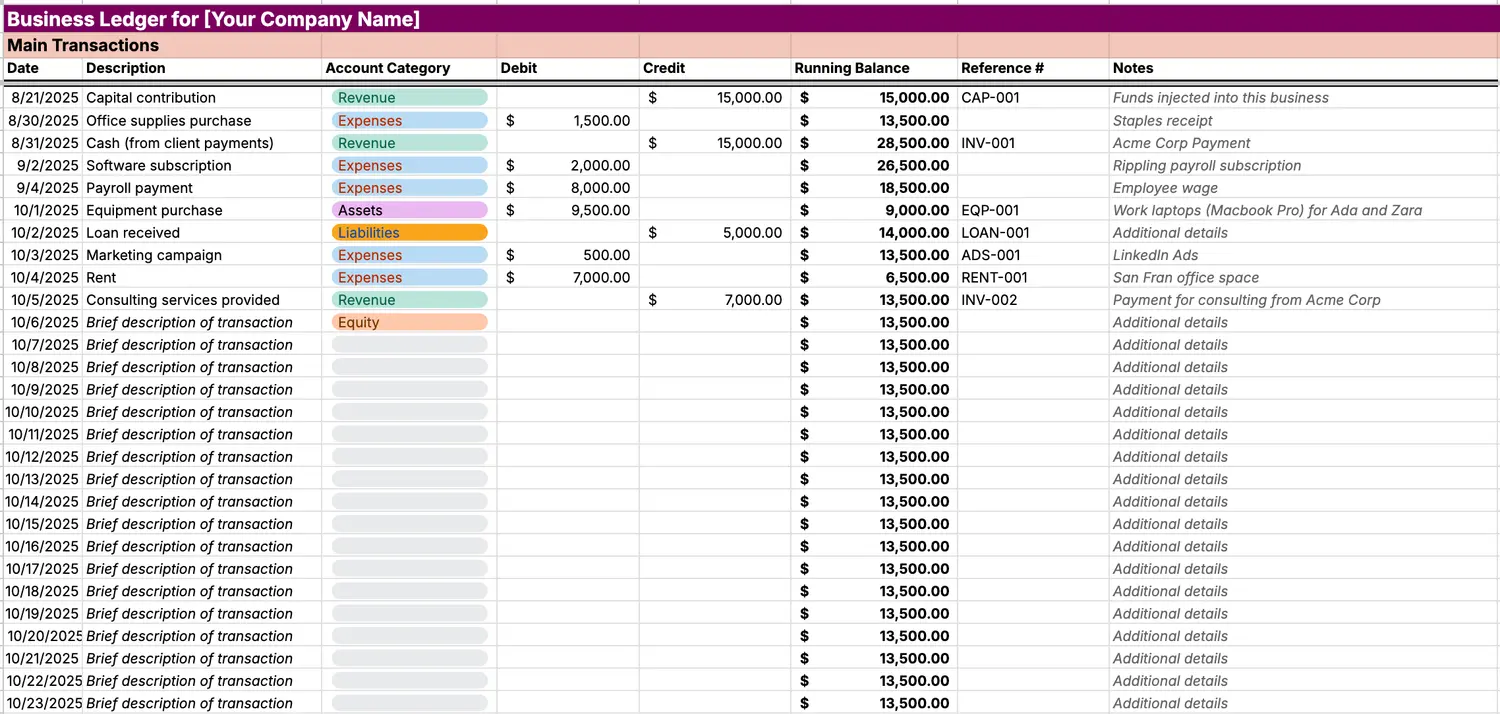This screenshot has width=1500, height=714.
Task: Select the 15,000.00 credit for Cash from client payments
Action: click(x=715, y=143)
